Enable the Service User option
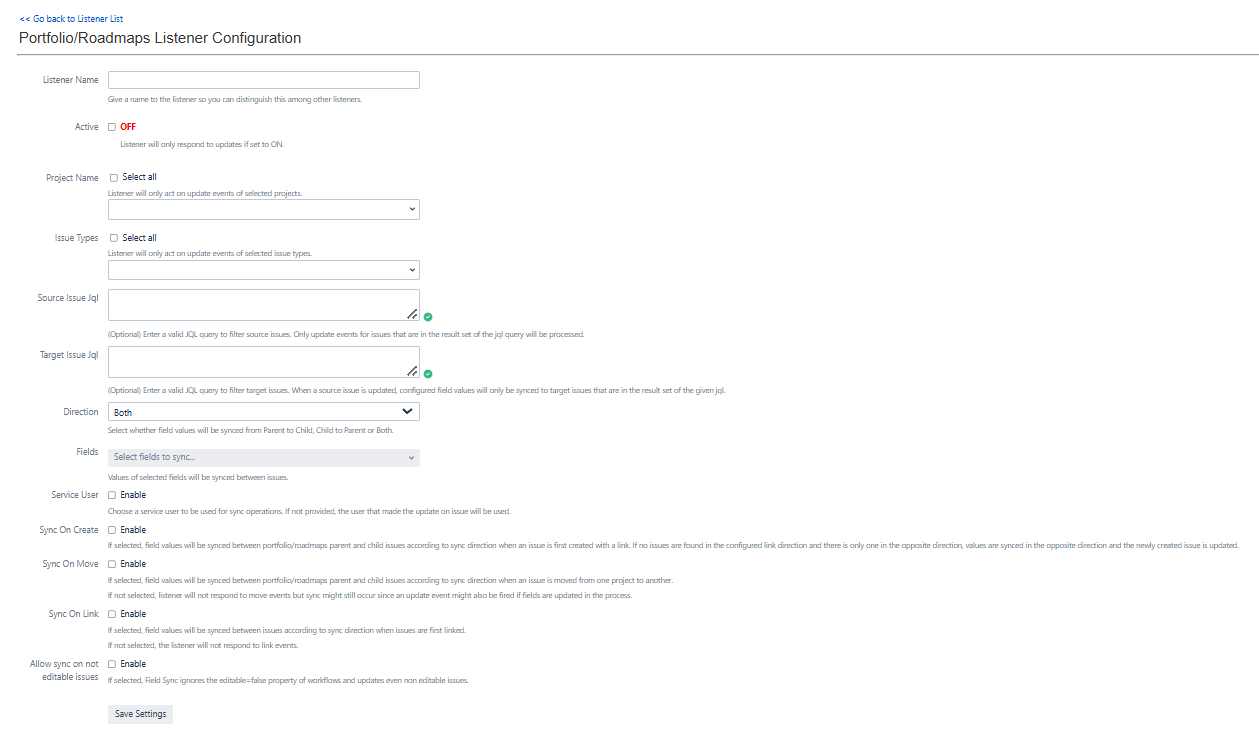This screenshot has height=731, width=1259. point(112,495)
